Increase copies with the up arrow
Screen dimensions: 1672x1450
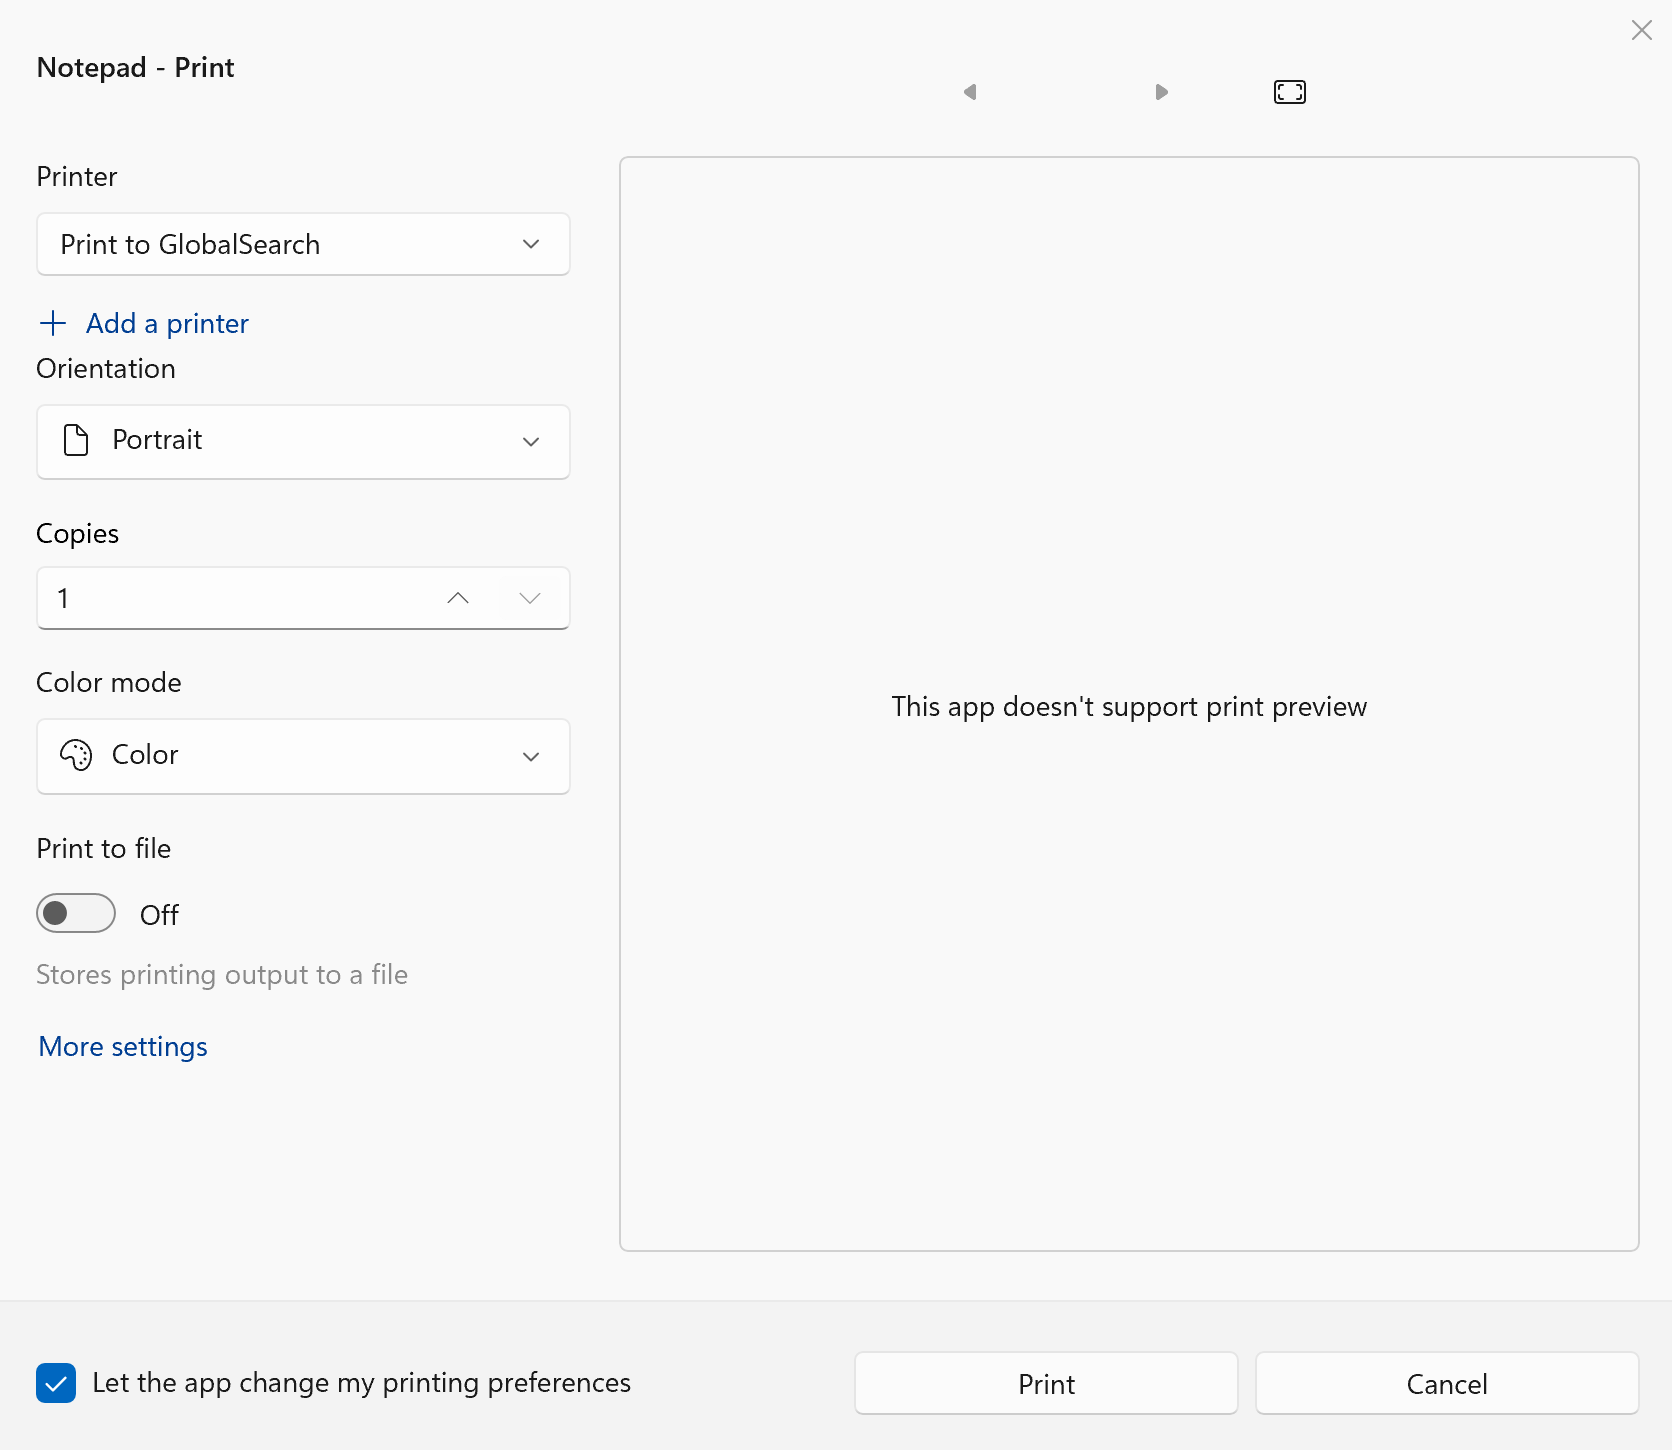coord(458,598)
